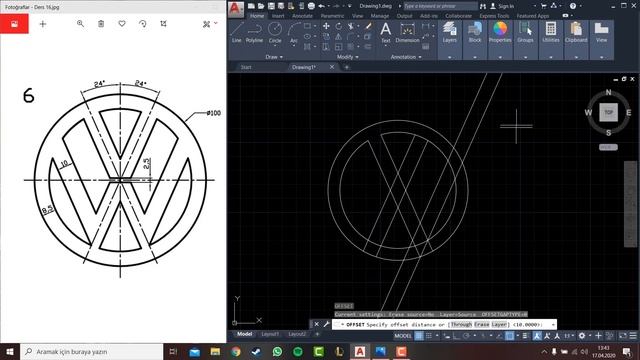
Task: Toggle lineweight display in status bar
Action: pos(525,336)
